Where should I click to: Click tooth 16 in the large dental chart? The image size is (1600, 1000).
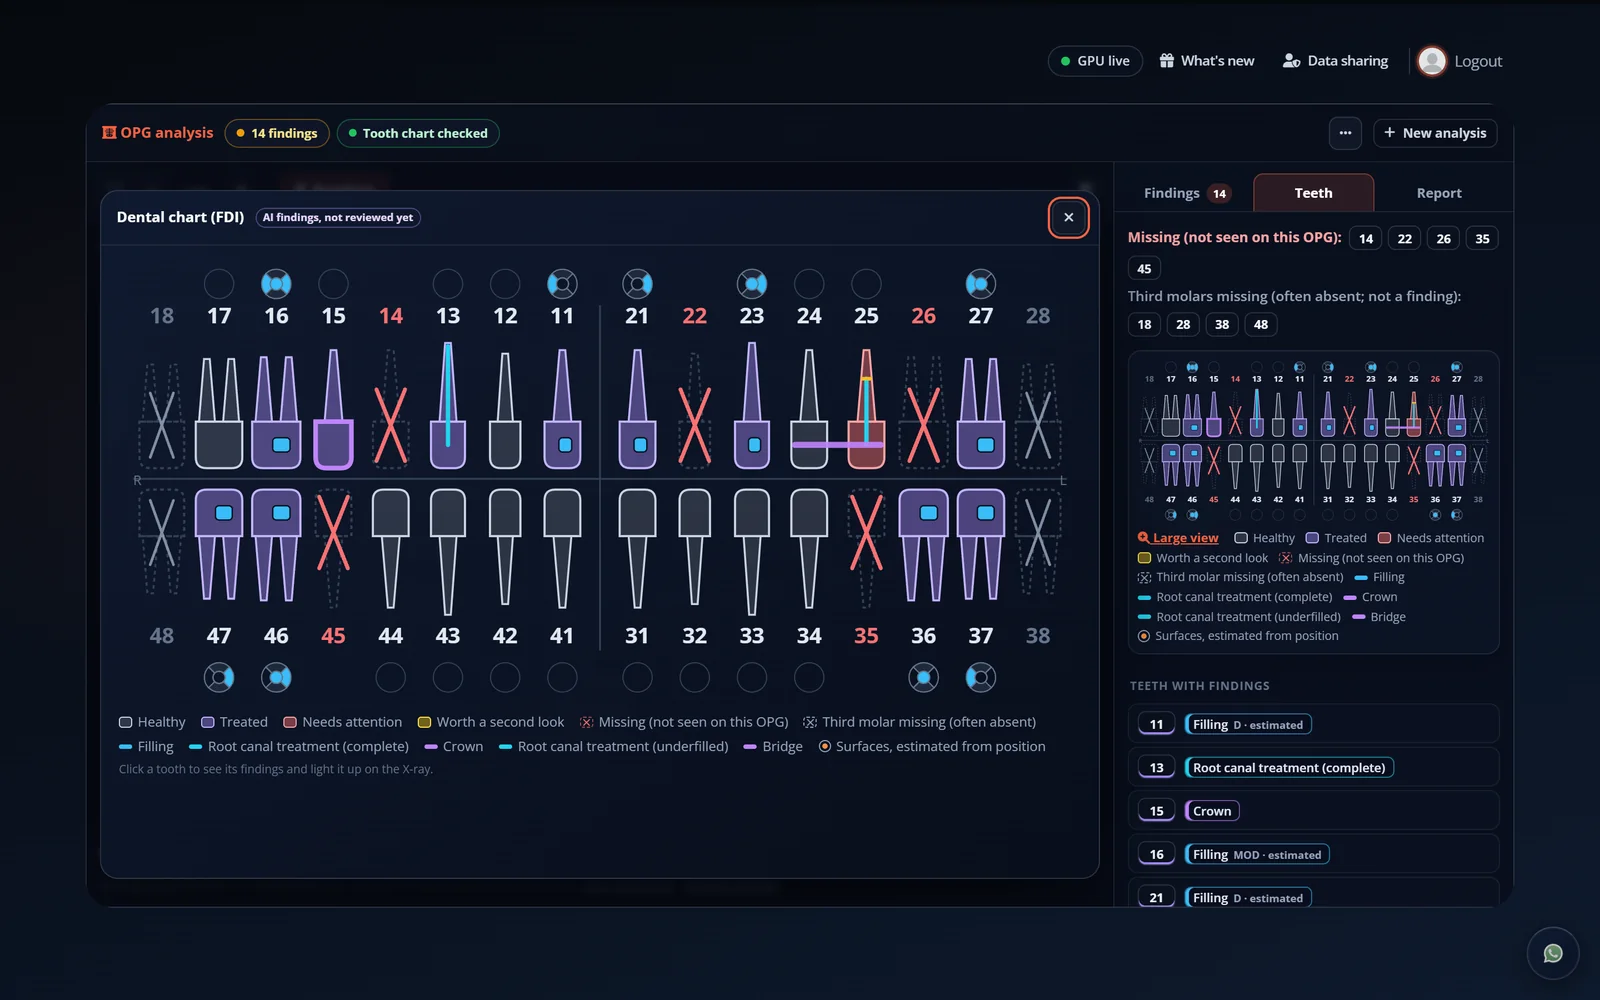(276, 412)
